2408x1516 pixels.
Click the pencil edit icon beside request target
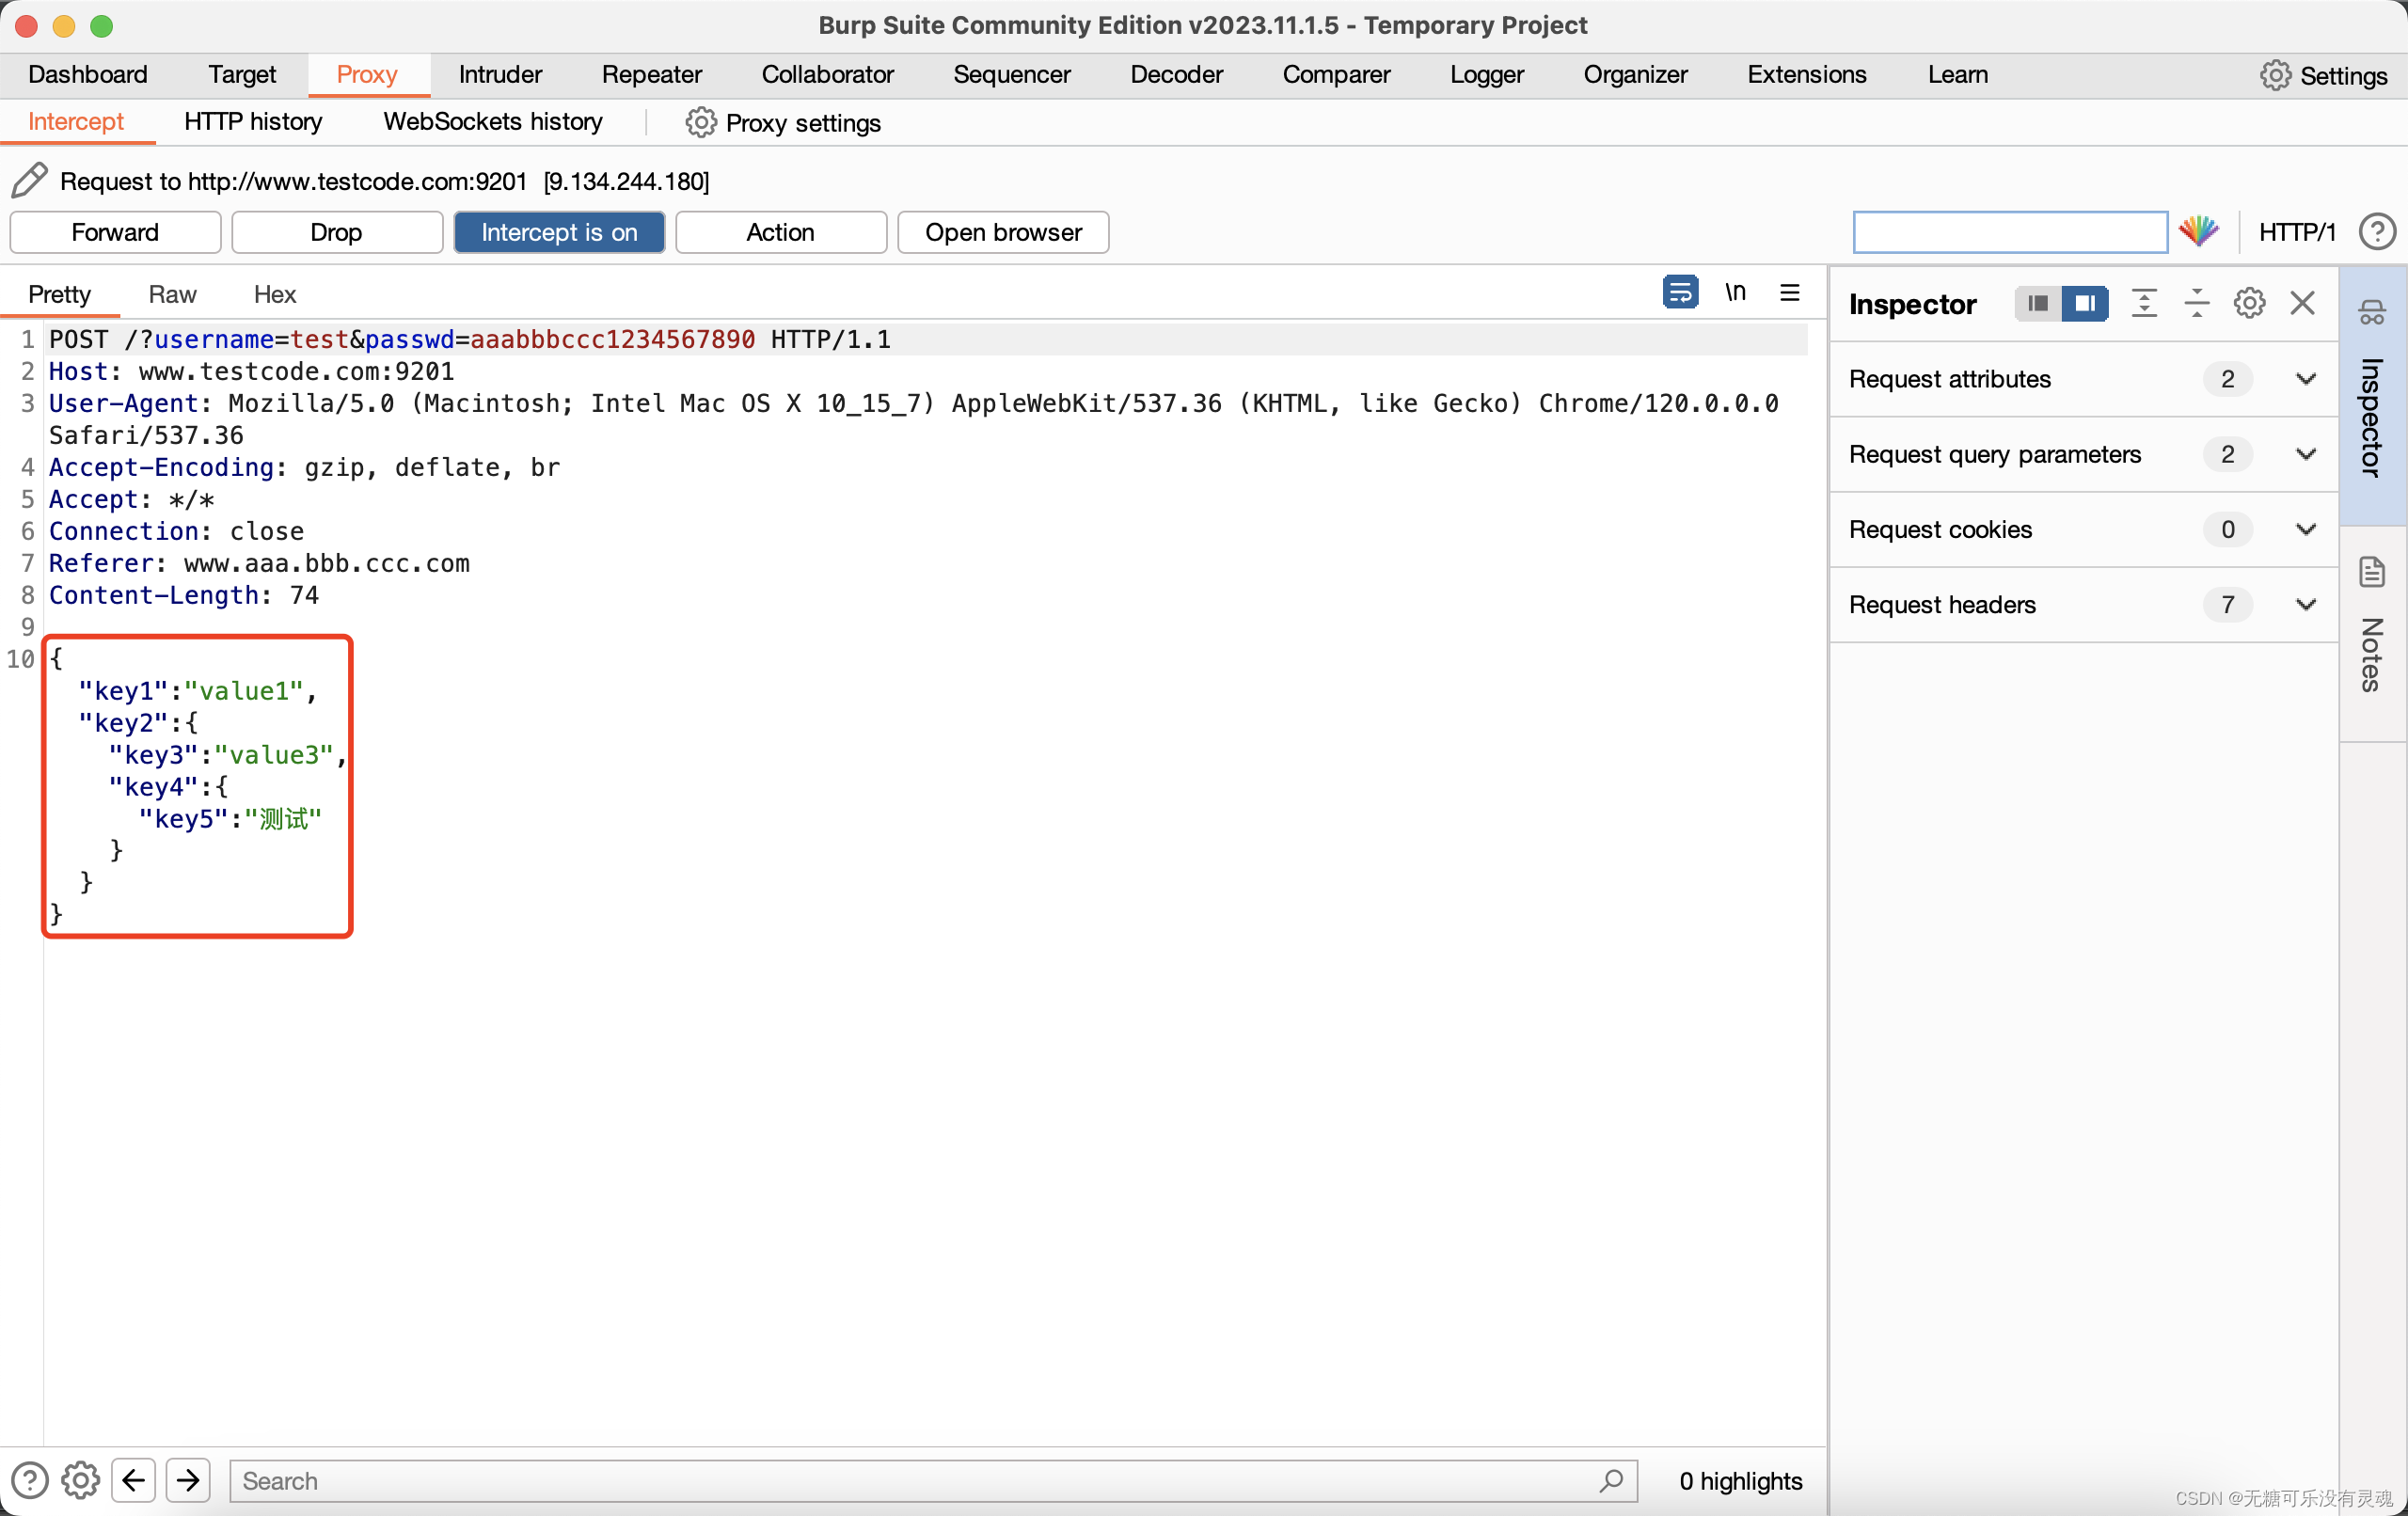(x=29, y=181)
